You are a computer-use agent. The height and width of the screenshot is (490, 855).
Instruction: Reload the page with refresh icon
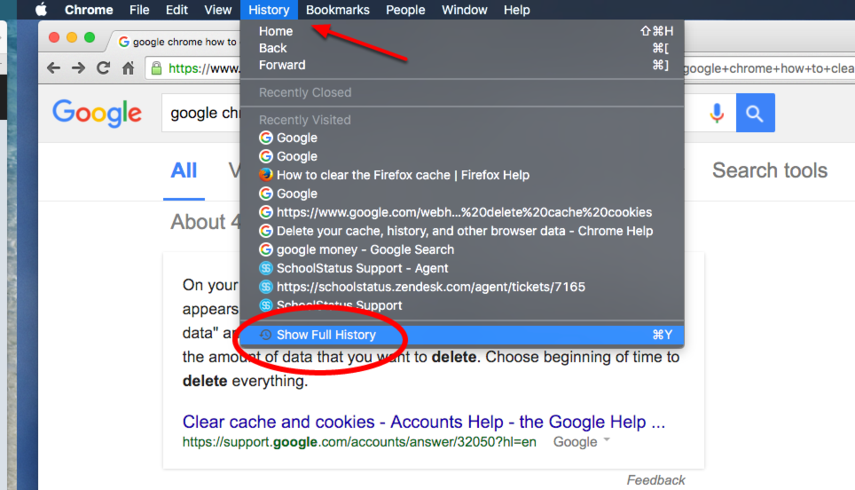point(103,68)
